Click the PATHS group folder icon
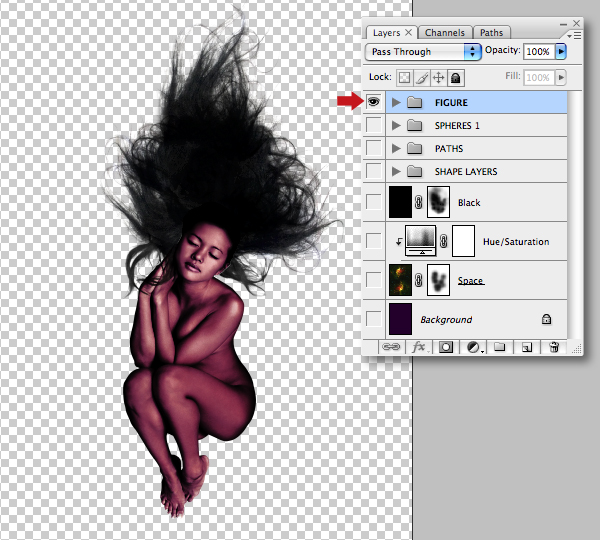The width and height of the screenshot is (600, 540). pos(414,148)
